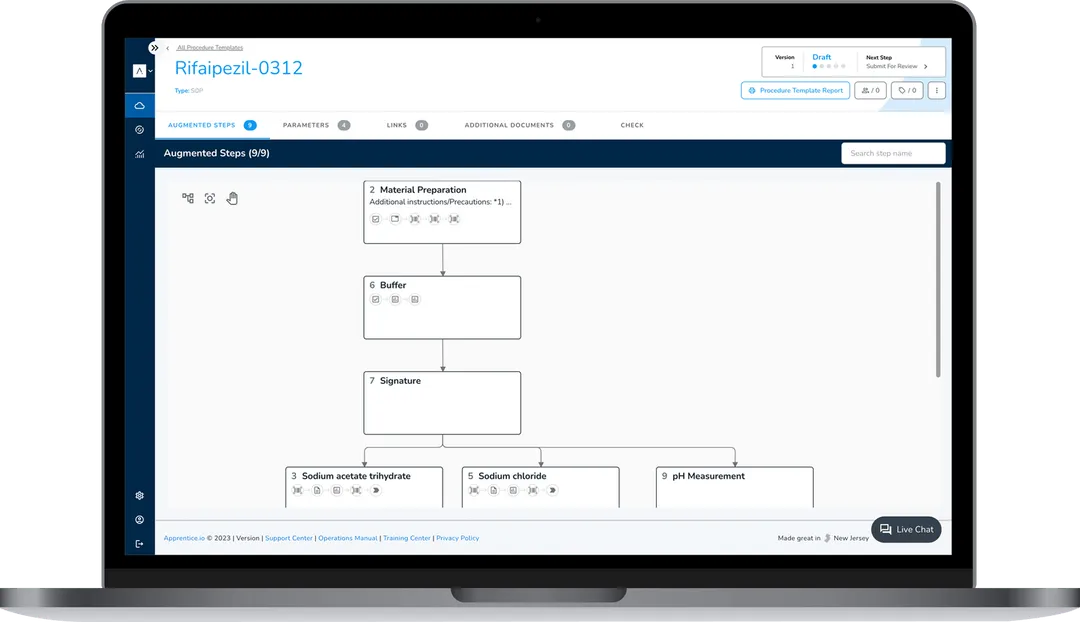Open the Check tab

tap(633, 125)
